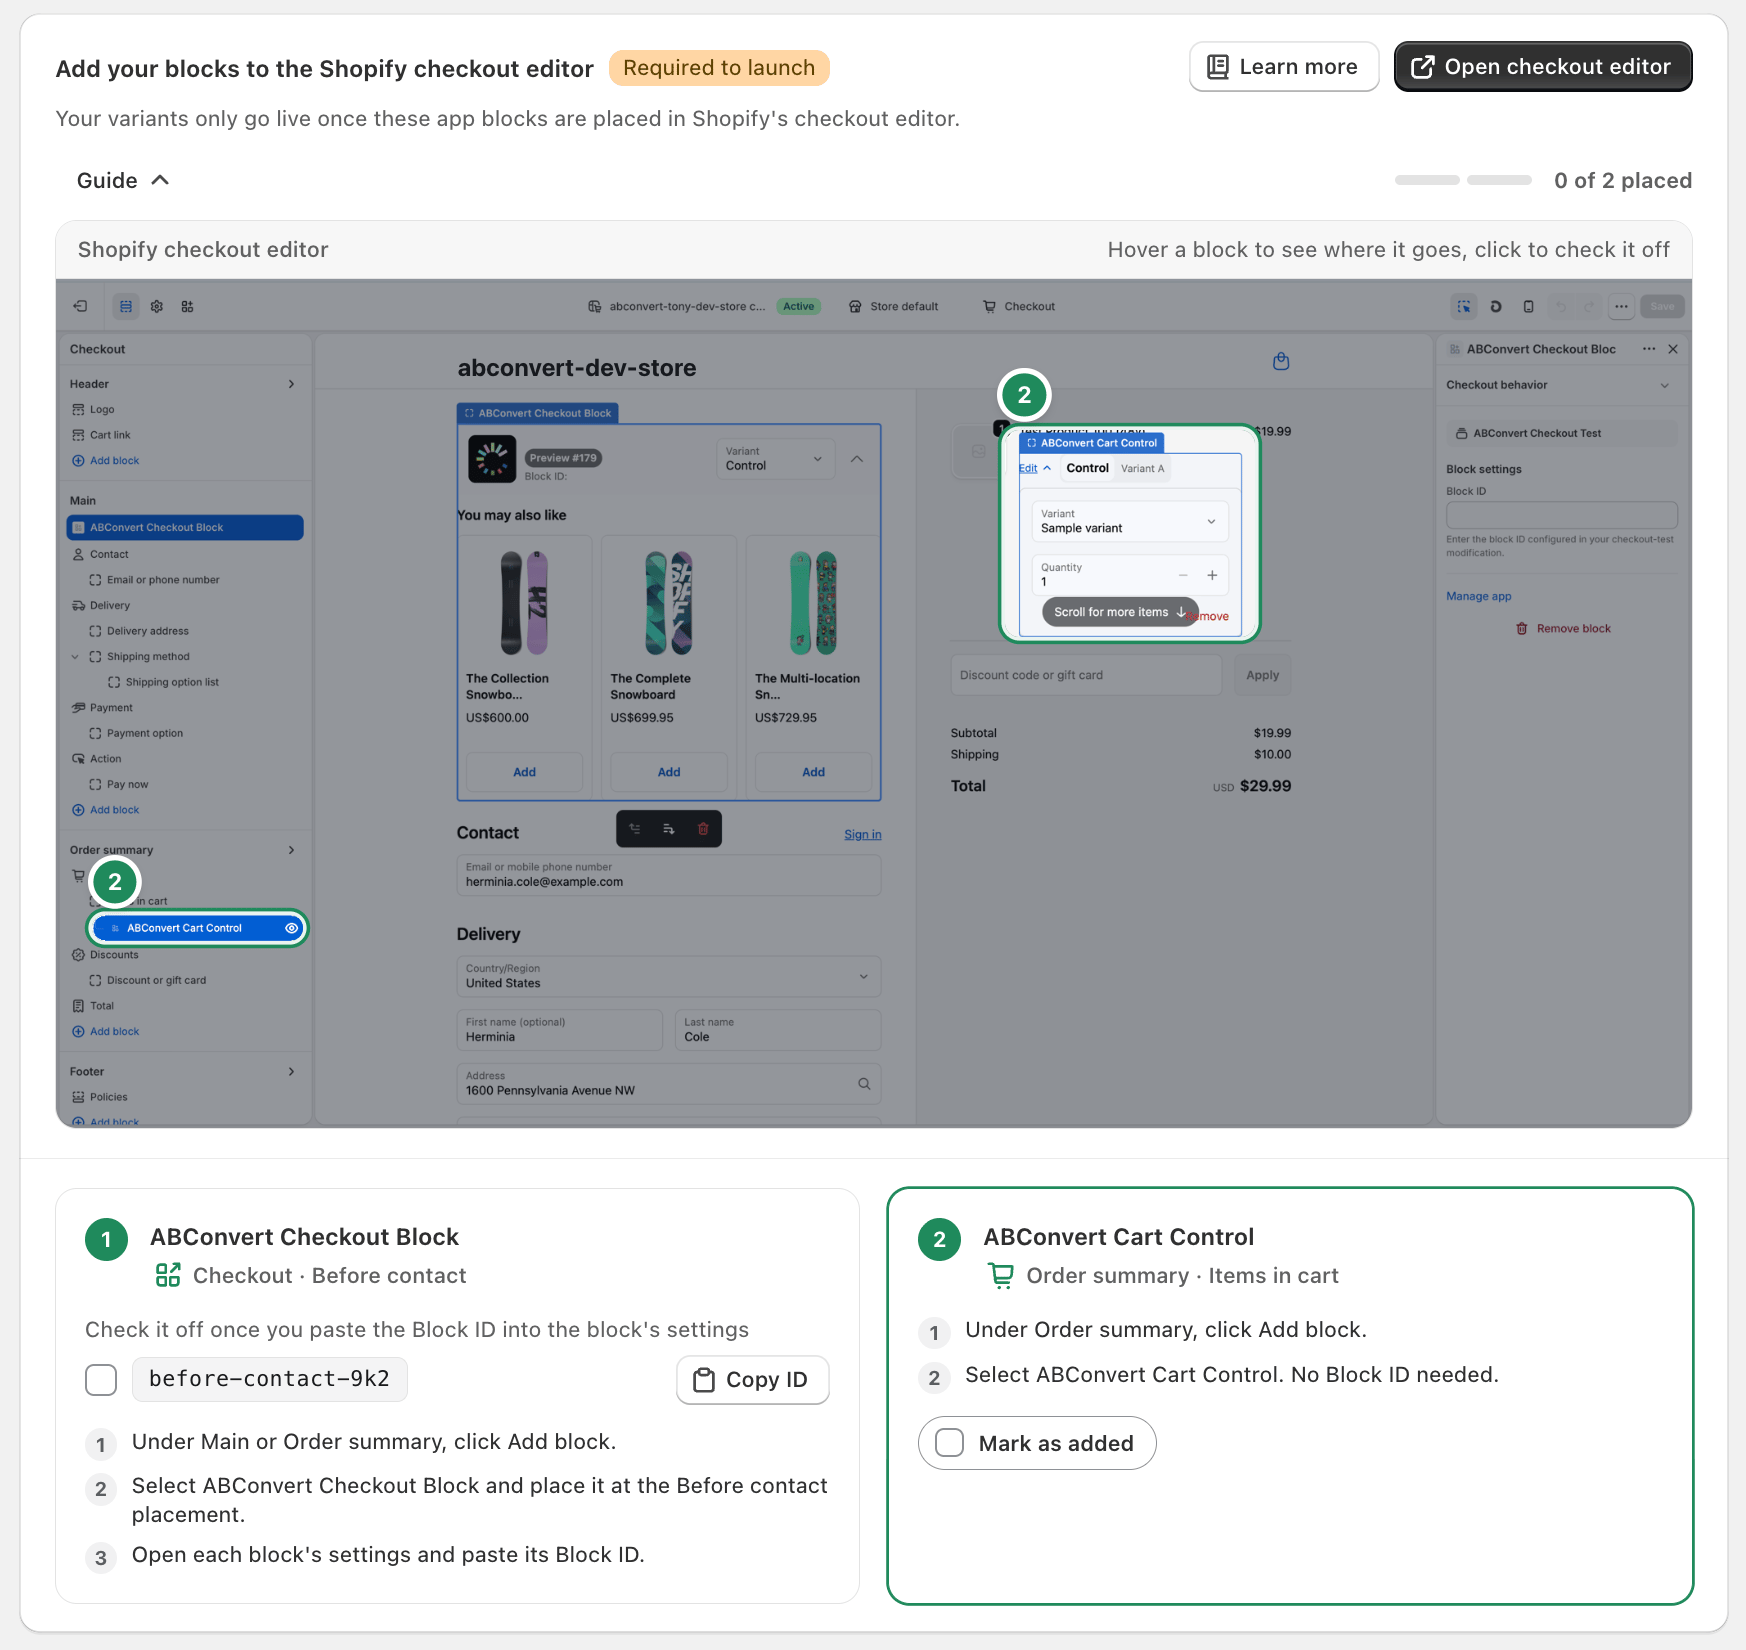Expand the Header section chevron in sidebar
Screen dimensions: 1746x1650
click(291, 384)
